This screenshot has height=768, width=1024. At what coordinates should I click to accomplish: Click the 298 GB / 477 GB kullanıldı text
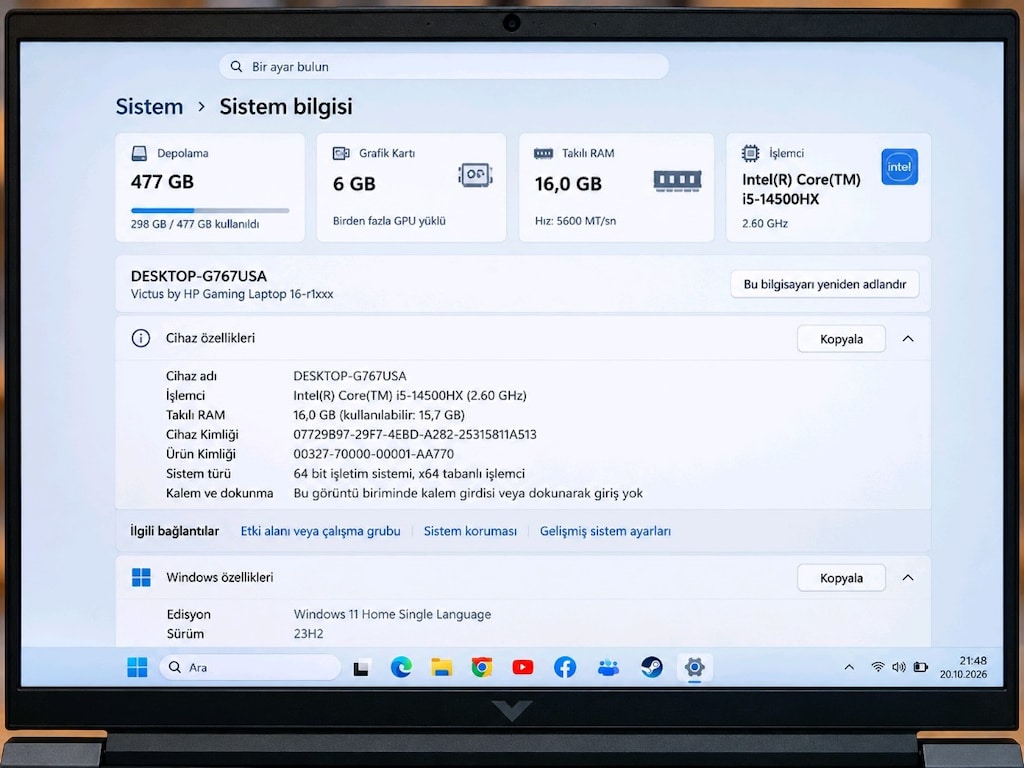(x=195, y=224)
